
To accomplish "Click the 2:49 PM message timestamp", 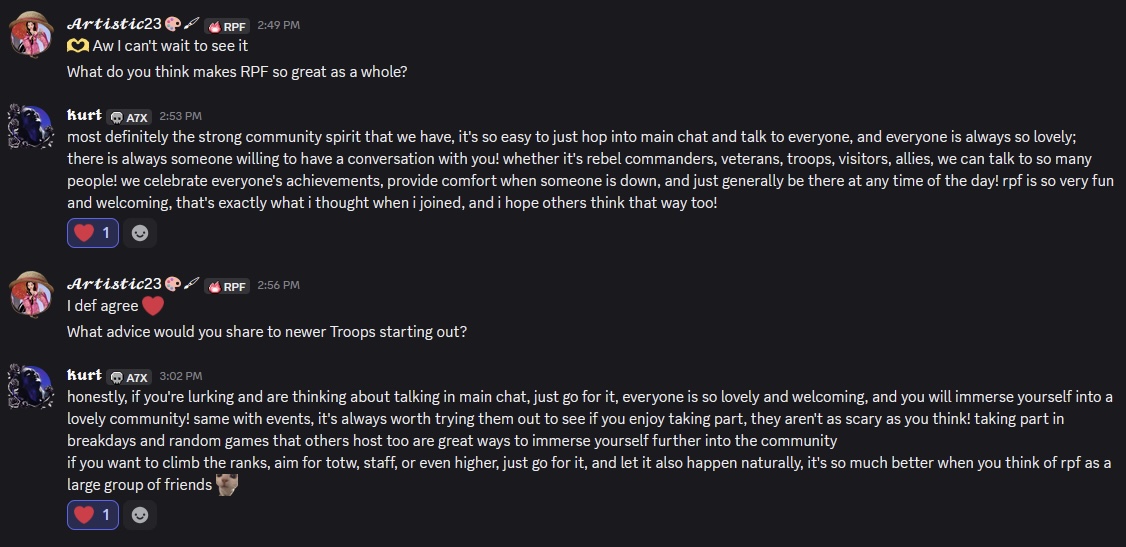I will 278,25.
